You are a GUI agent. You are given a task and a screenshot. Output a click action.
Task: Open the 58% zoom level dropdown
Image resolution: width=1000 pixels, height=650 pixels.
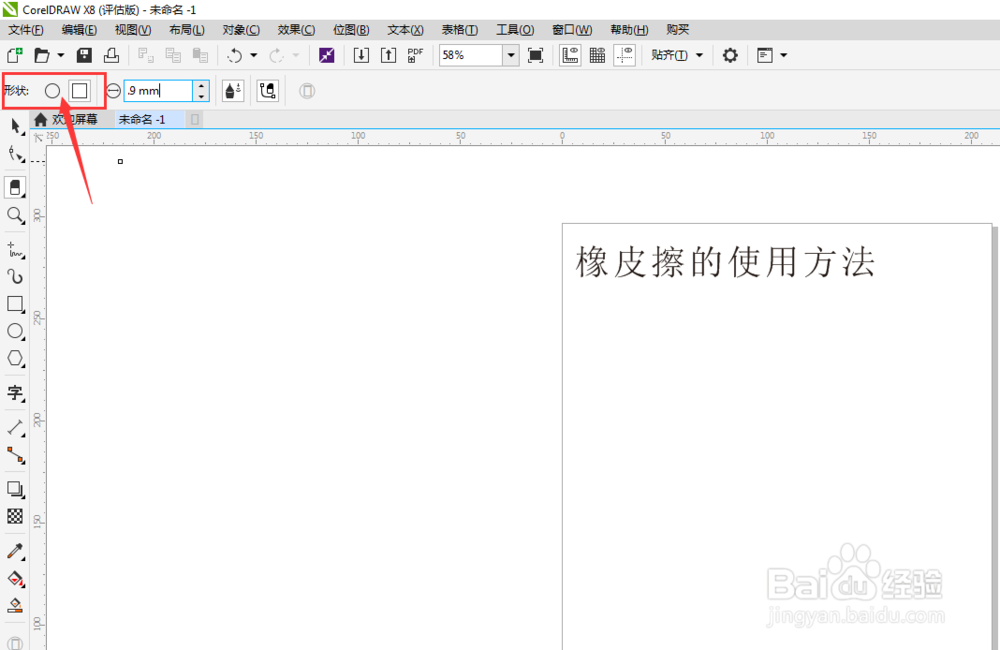(x=510, y=55)
